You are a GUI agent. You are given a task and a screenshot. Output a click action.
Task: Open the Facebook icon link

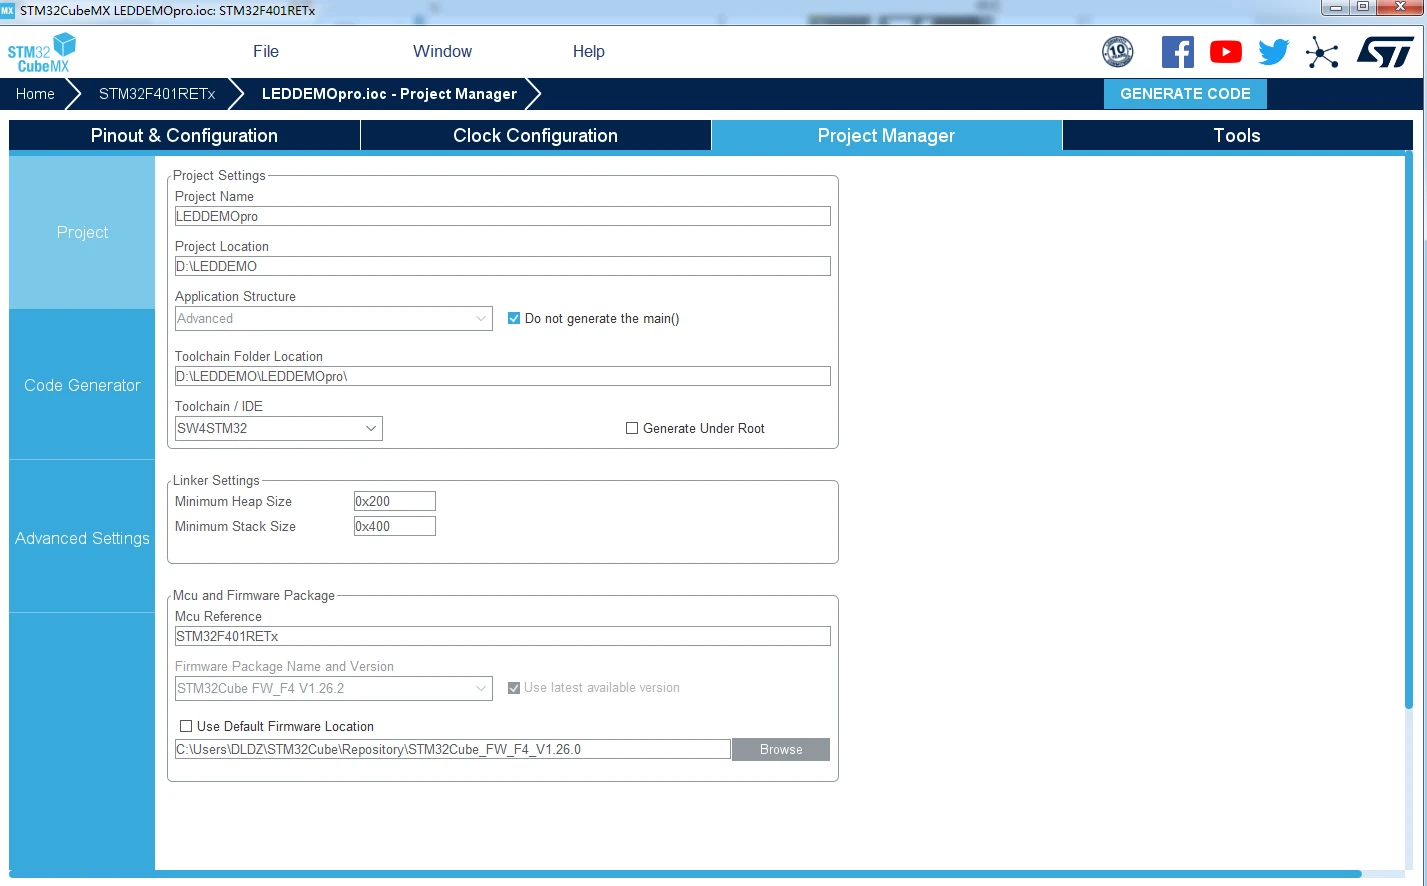(1177, 52)
